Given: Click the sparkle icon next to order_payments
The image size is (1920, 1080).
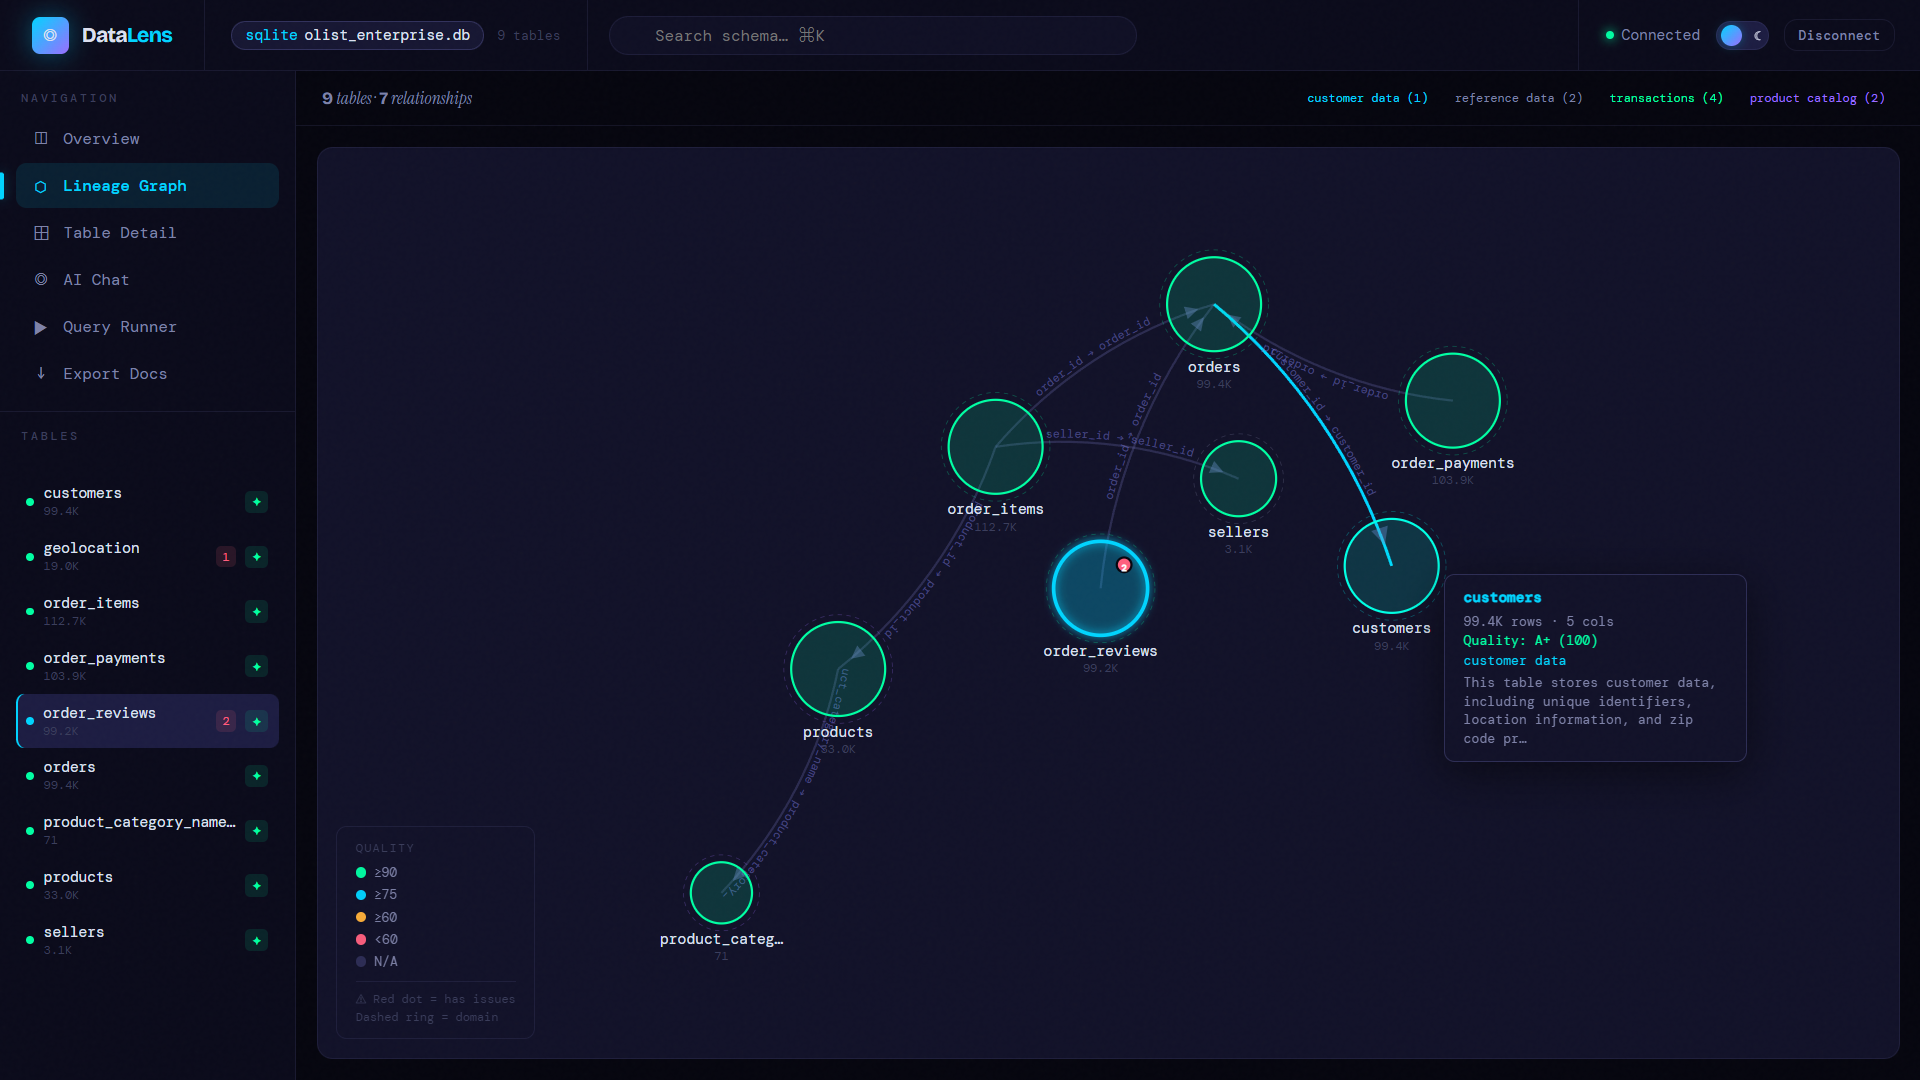Looking at the screenshot, I should (257, 667).
